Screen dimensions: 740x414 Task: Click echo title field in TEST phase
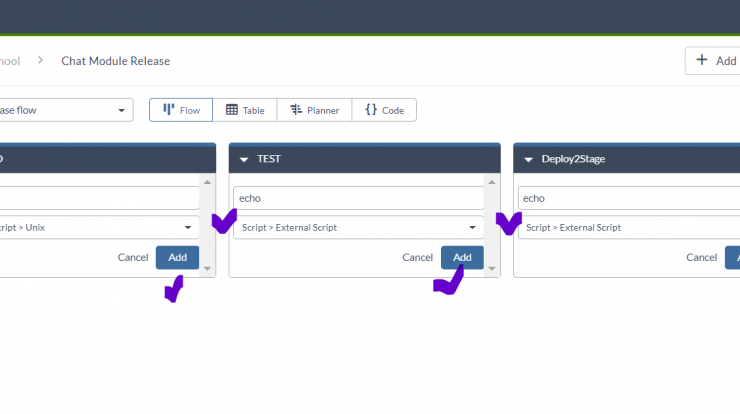(358, 198)
